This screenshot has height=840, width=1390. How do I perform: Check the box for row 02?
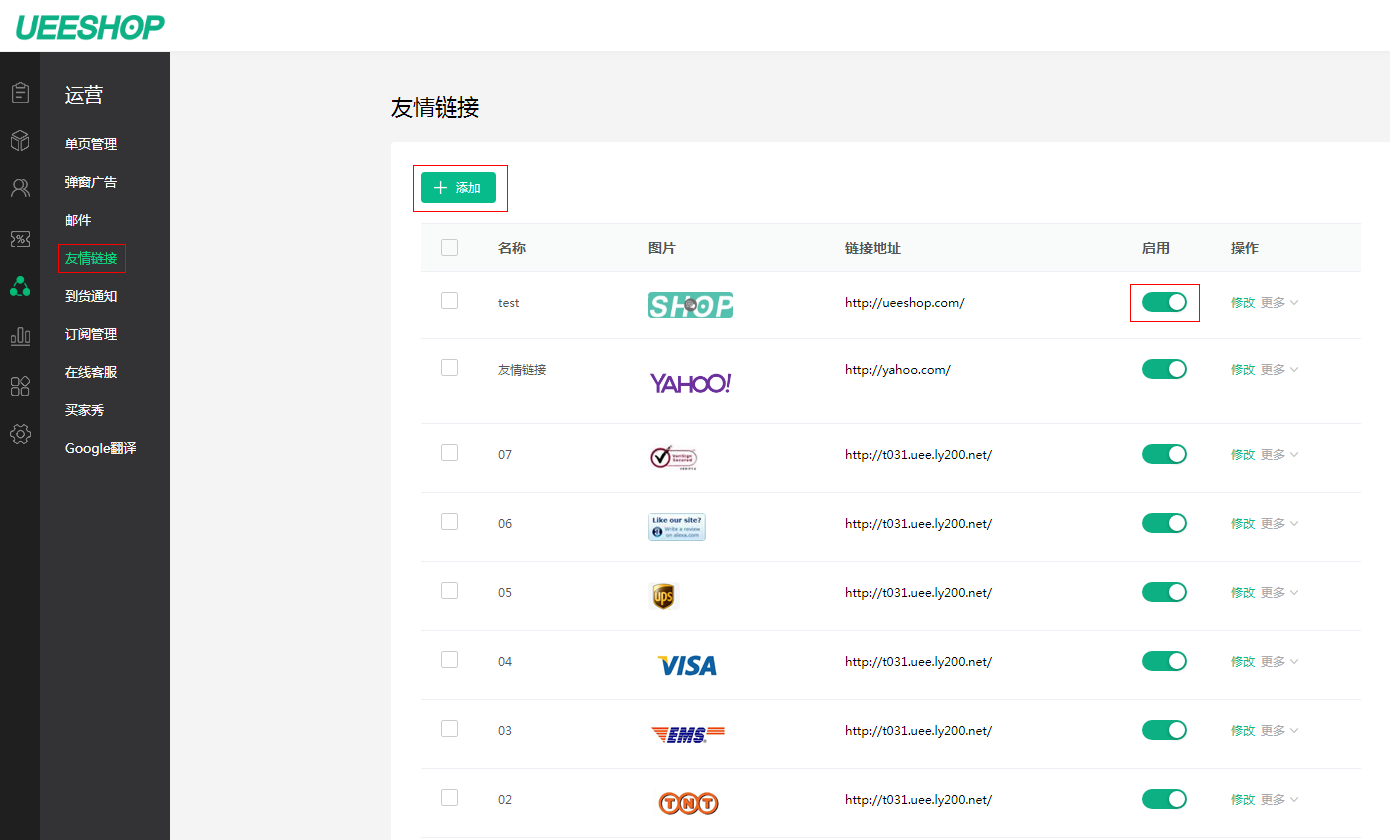(x=449, y=797)
